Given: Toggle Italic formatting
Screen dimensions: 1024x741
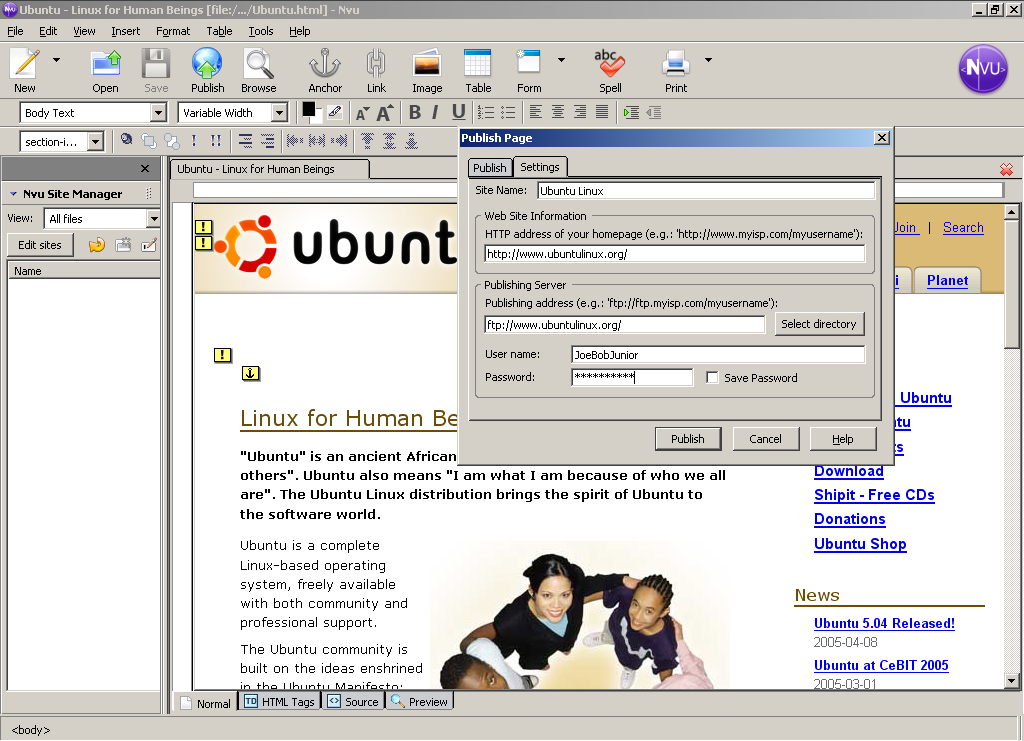Looking at the screenshot, I should pos(436,112).
